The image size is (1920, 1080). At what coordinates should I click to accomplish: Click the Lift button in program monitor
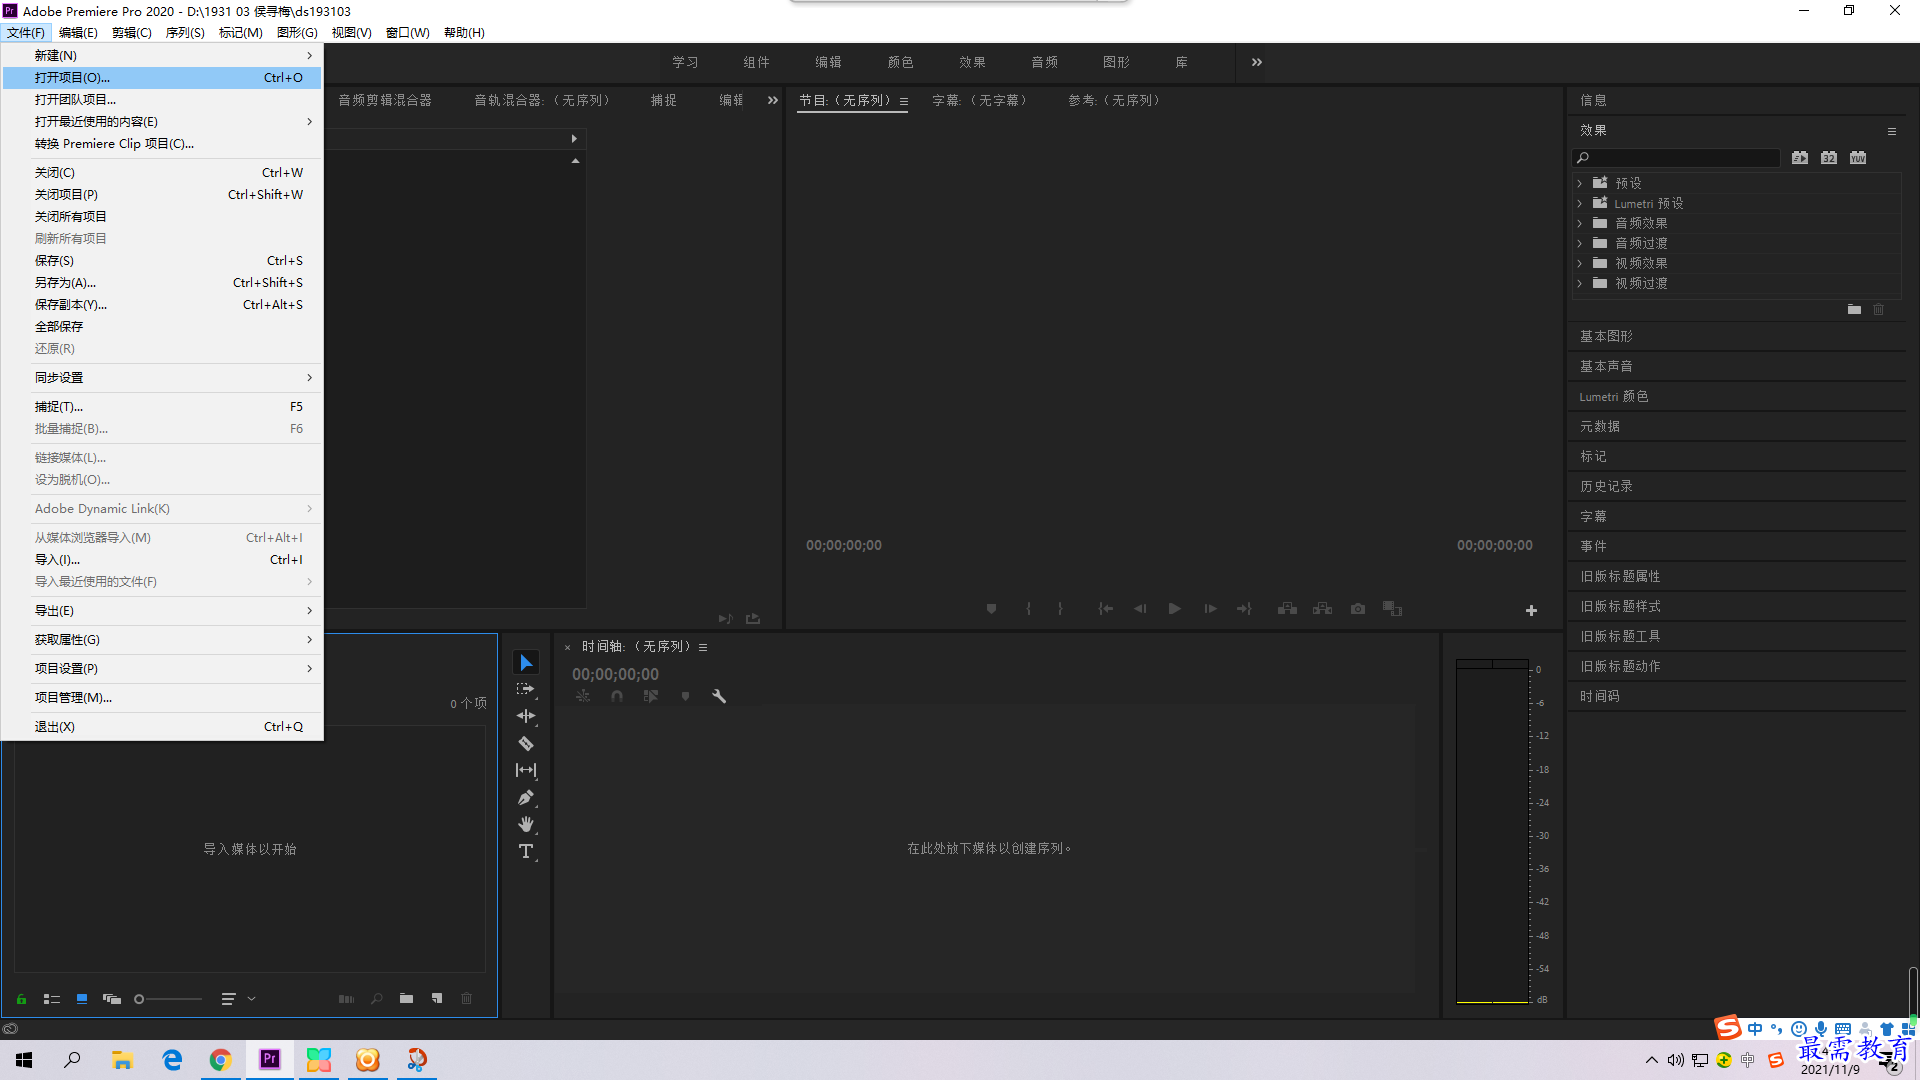1288,608
